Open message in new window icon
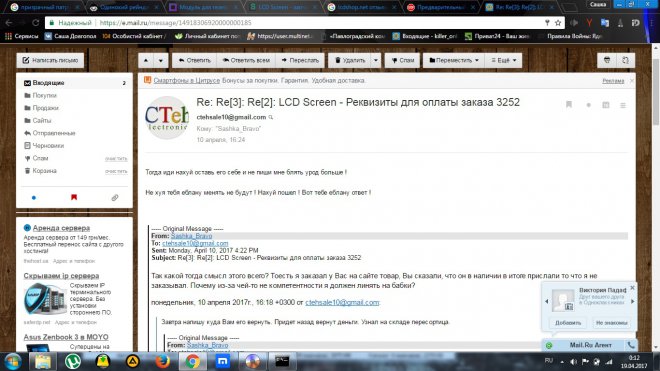The height and width of the screenshot is (371, 660). [625, 60]
